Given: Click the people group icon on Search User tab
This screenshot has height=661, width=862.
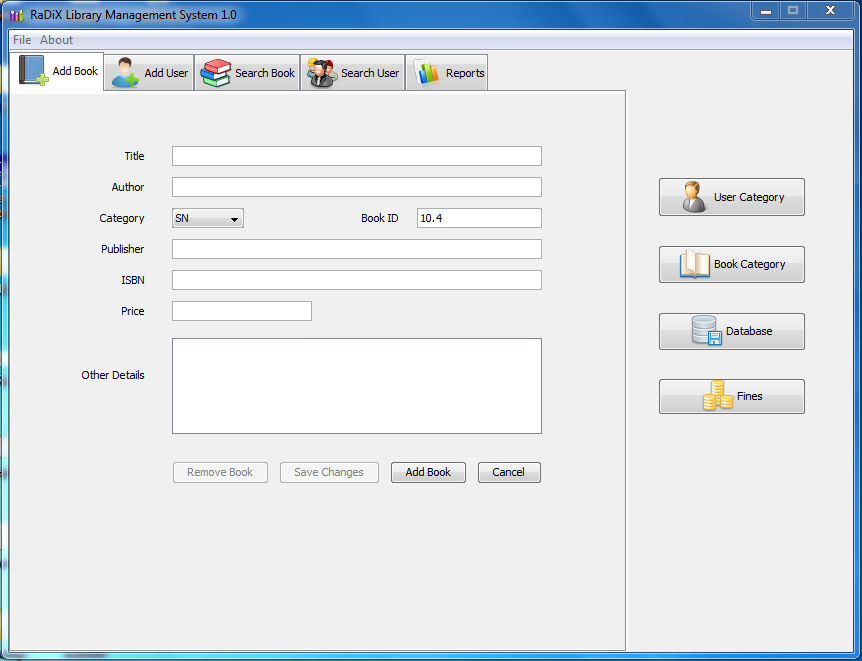Looking at the screenshot, I should (320, 71).
